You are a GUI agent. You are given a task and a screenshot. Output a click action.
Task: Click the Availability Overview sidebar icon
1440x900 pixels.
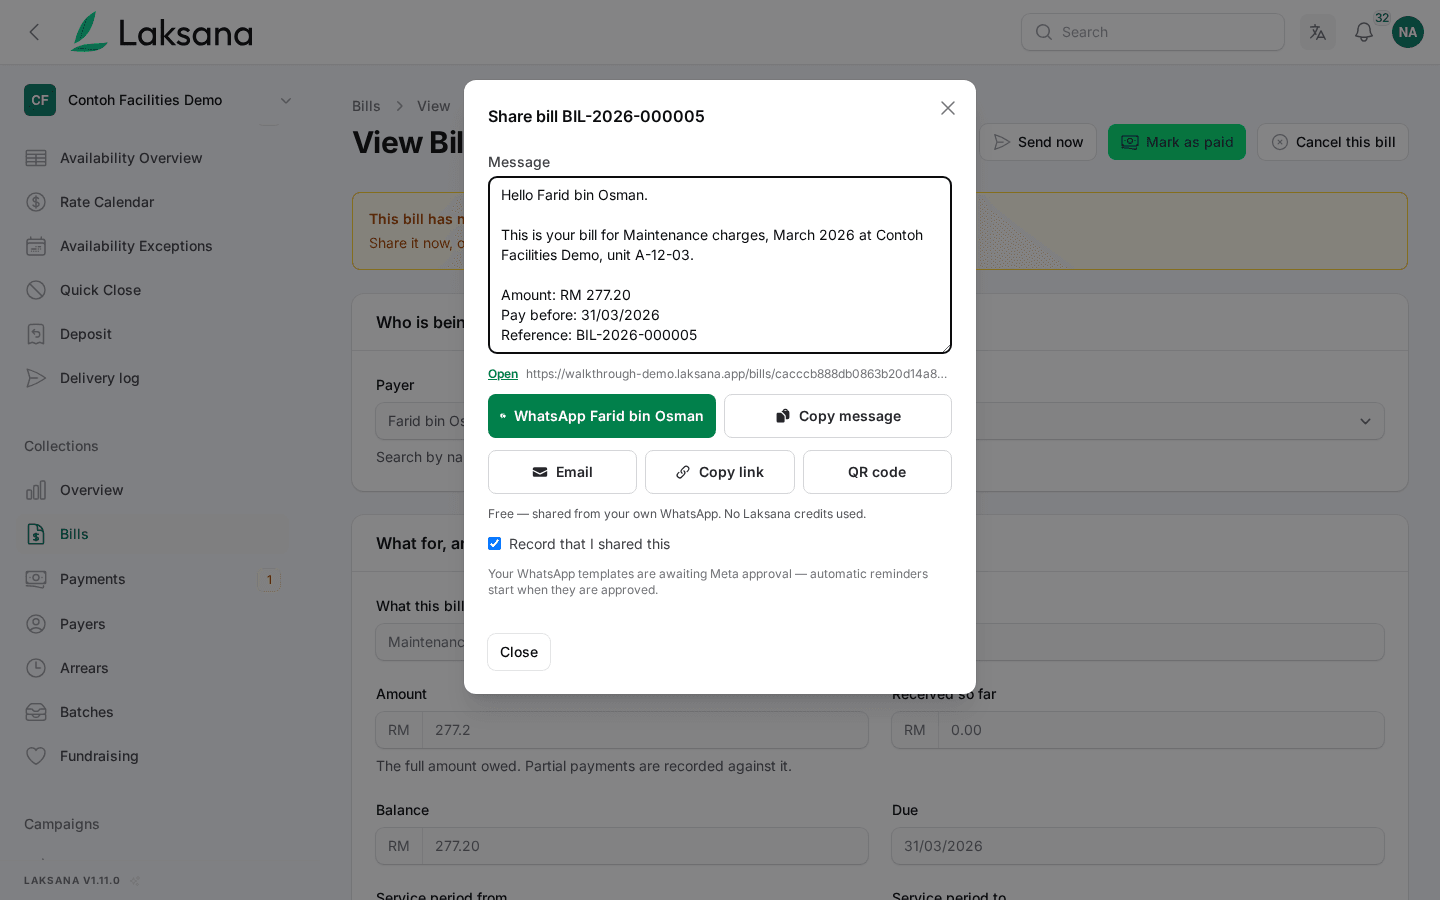[36, 158]
